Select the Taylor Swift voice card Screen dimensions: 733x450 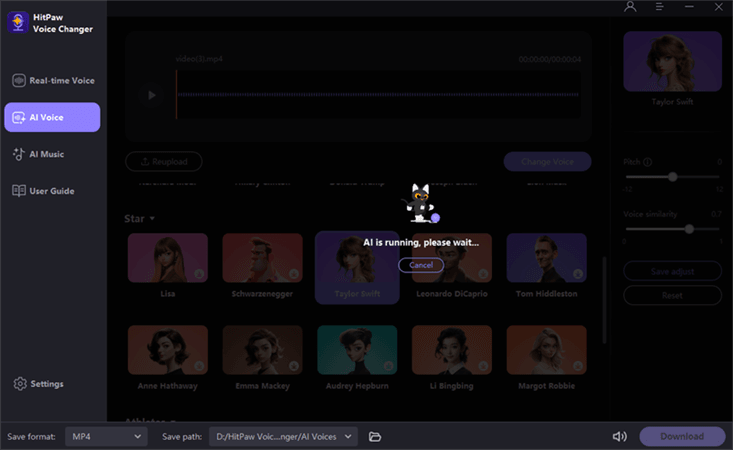tap(357, 268)
